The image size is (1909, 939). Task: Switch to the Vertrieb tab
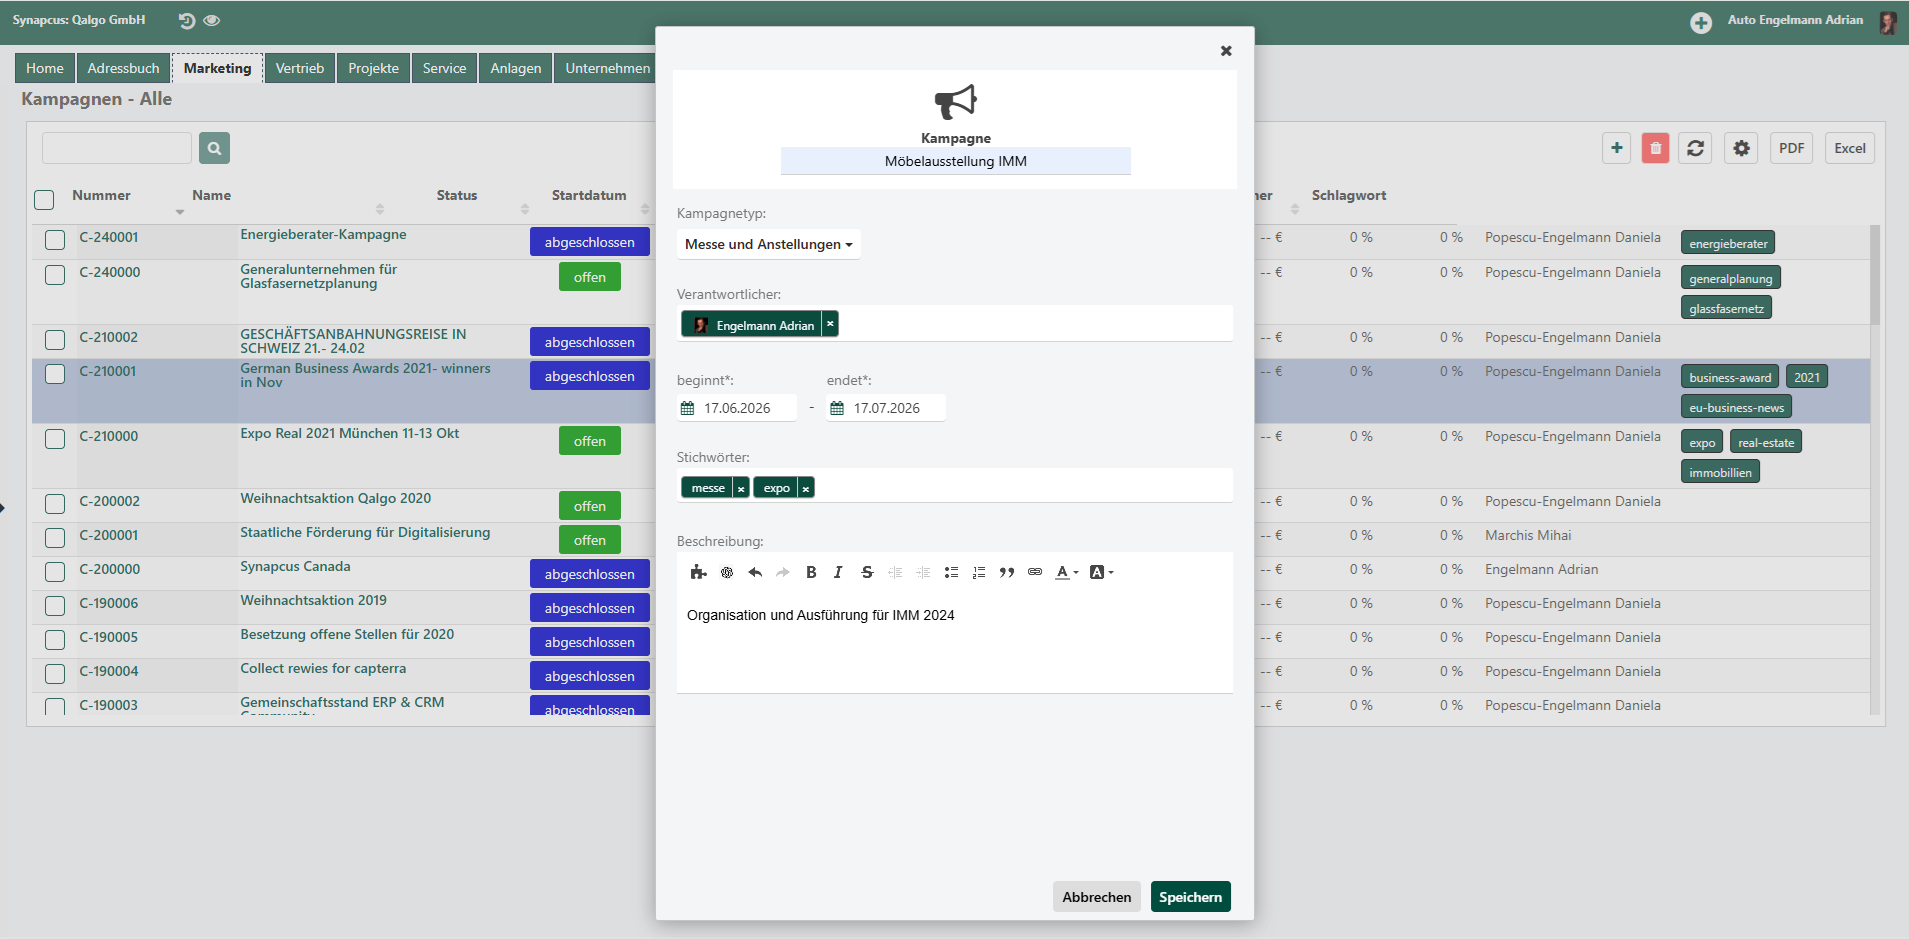300,68
